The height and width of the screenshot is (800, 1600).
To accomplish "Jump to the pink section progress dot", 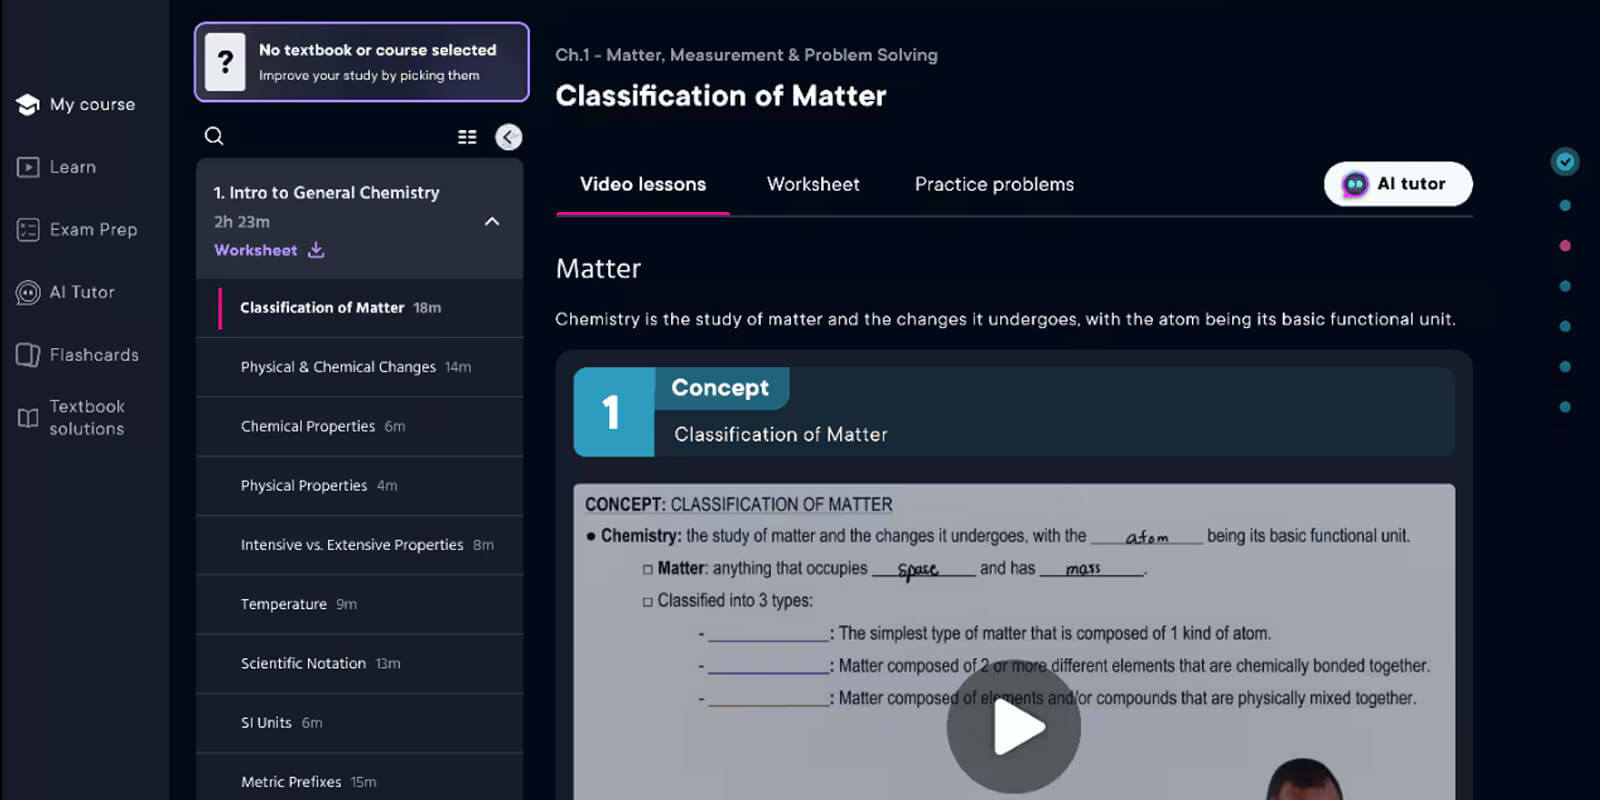I will [x=1565, y=246].
